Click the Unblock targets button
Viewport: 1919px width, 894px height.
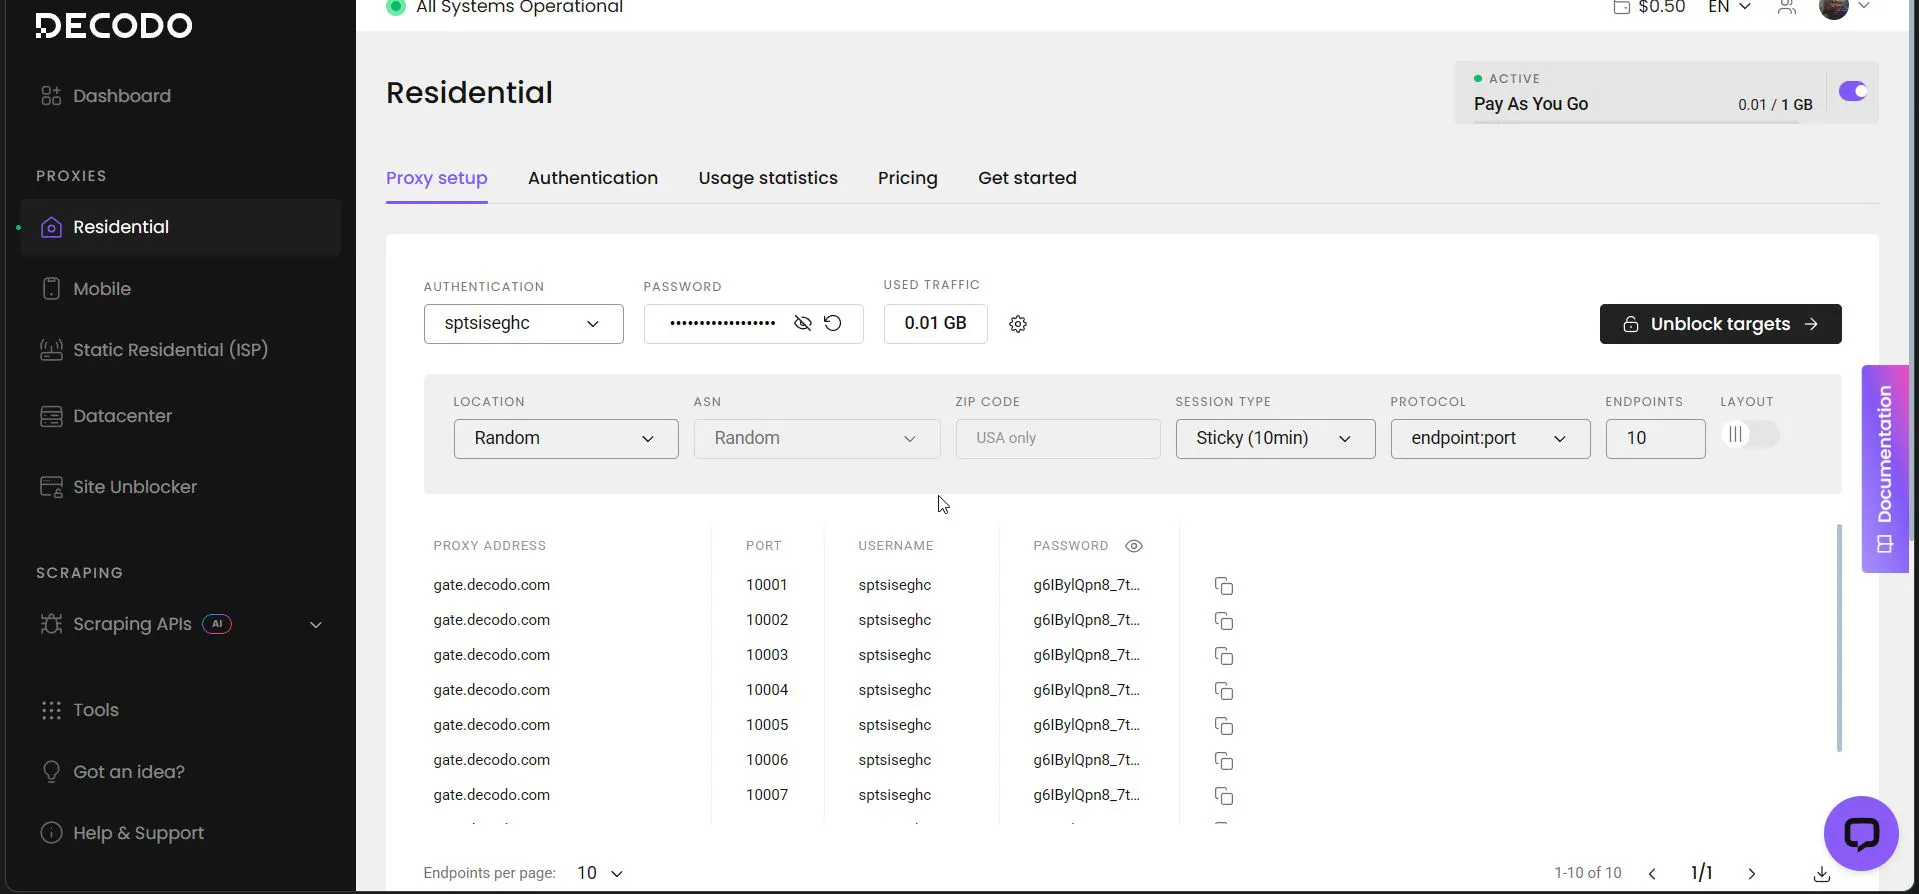(1720, 324)
